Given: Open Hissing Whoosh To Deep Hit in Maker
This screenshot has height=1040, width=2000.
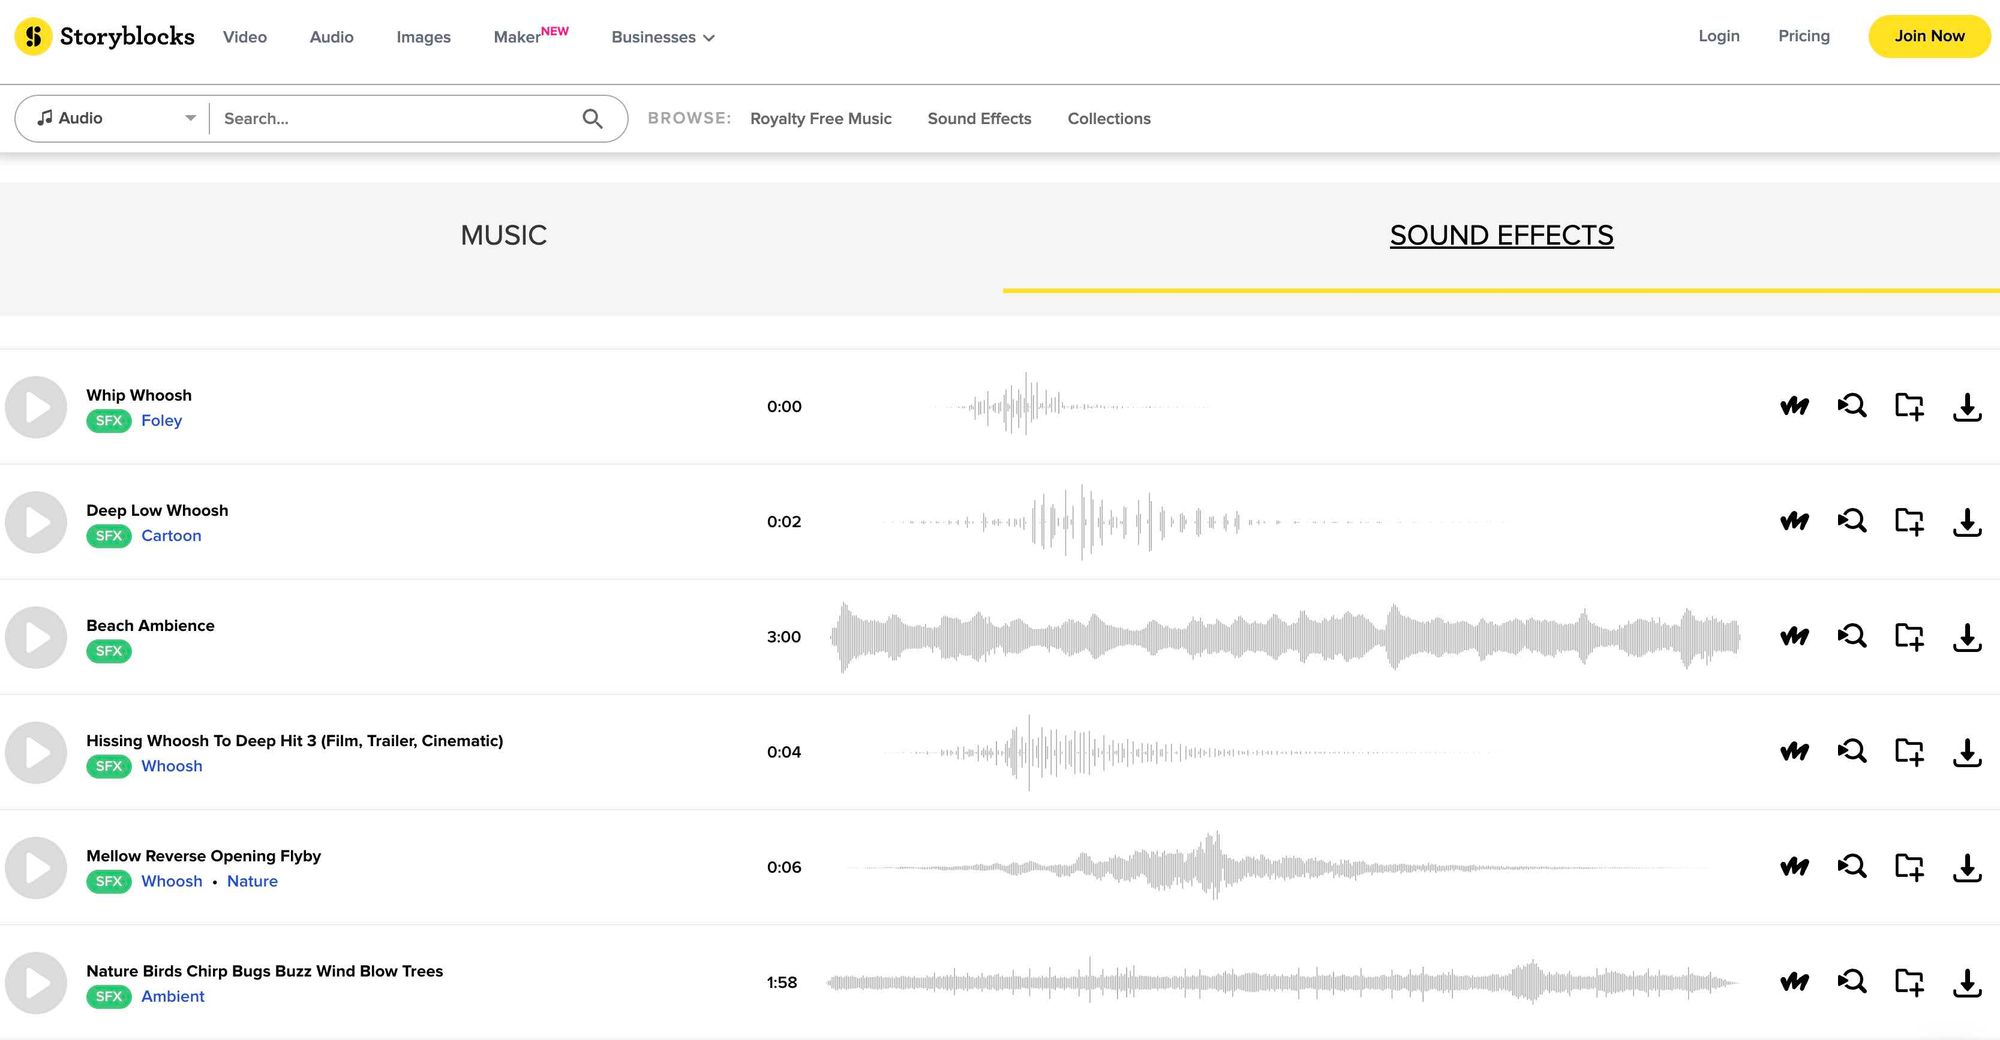Looking at the screenshot, I should pyautogui.click(x=1795, y=751).
